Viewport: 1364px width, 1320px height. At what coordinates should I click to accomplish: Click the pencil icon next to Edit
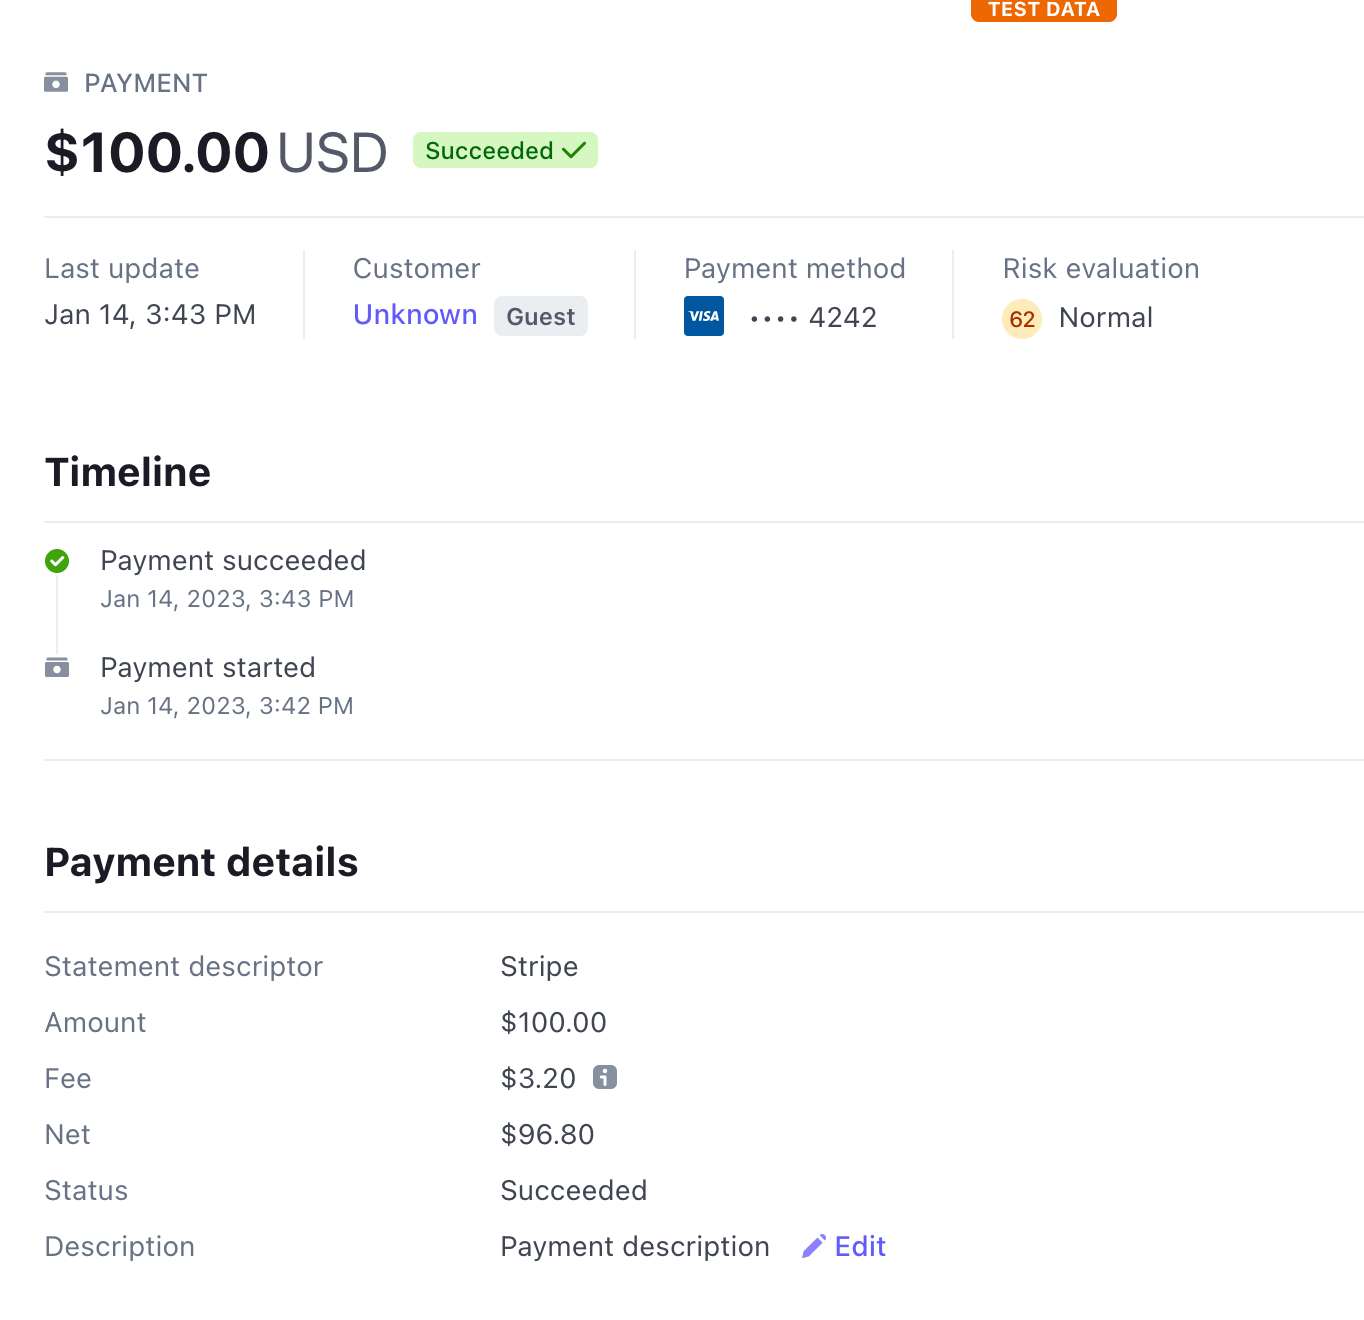[814, 1246]
